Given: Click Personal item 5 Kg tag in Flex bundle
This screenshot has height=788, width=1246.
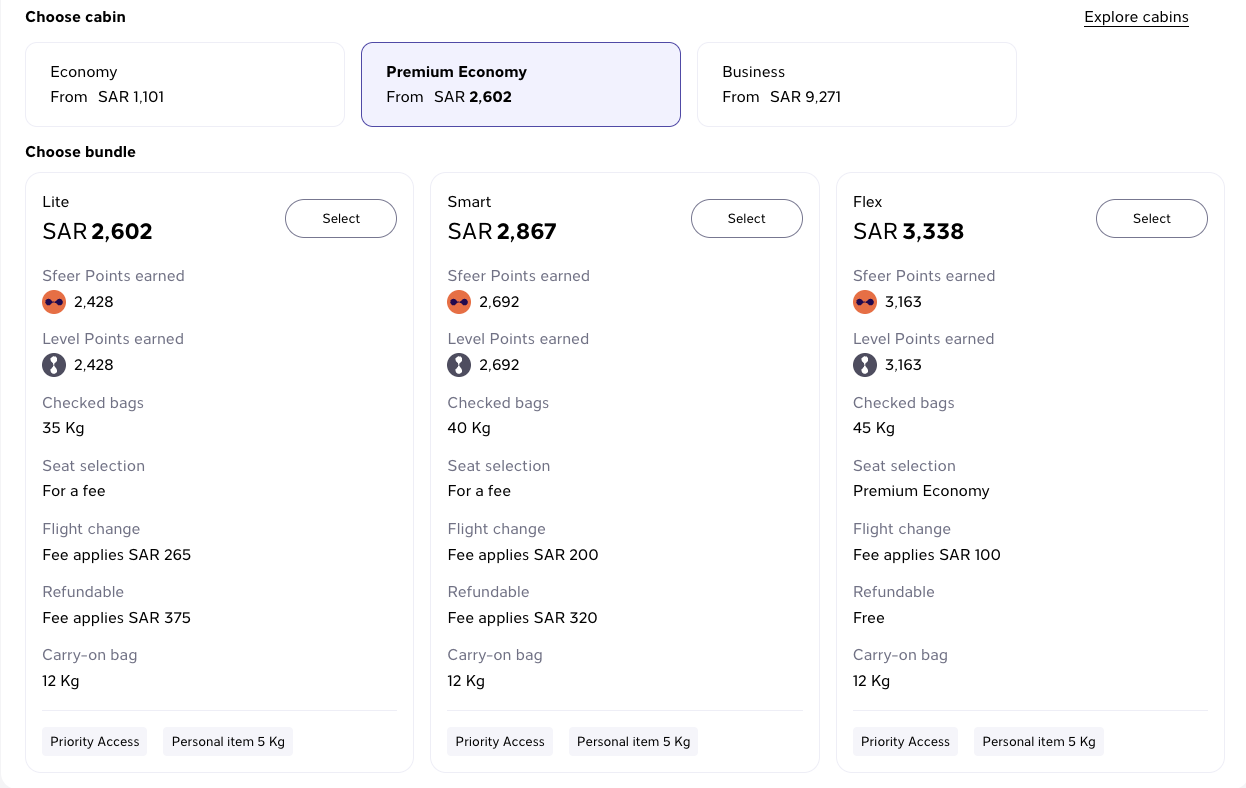Looking at the screenshot, I should (x=1039, y=741).
